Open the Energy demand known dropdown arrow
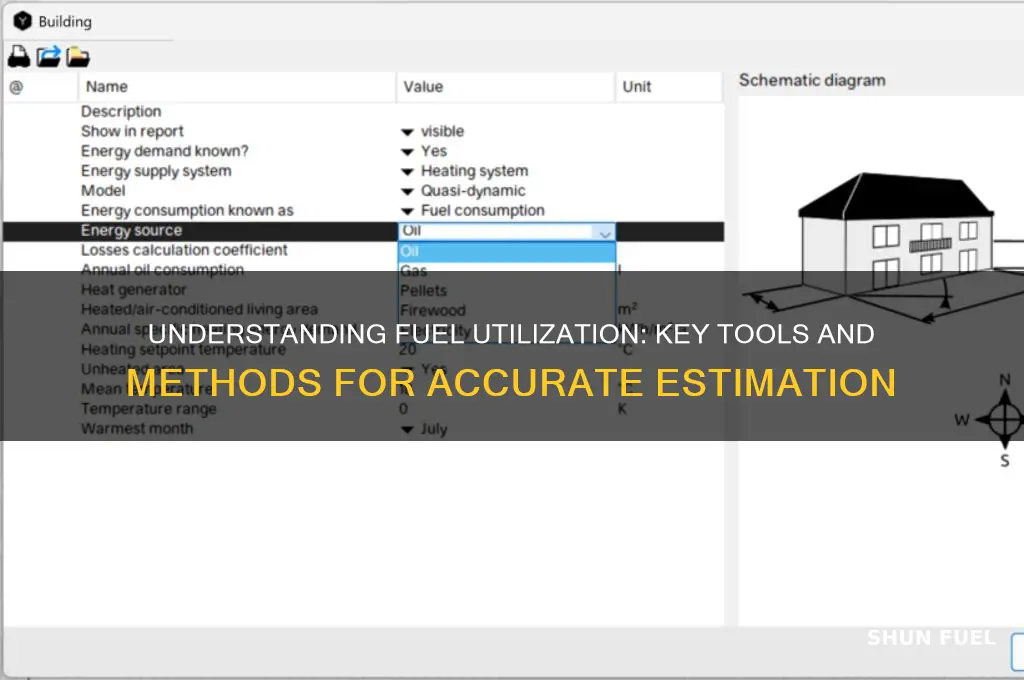The image size is (1024, 680). [408, 152]
